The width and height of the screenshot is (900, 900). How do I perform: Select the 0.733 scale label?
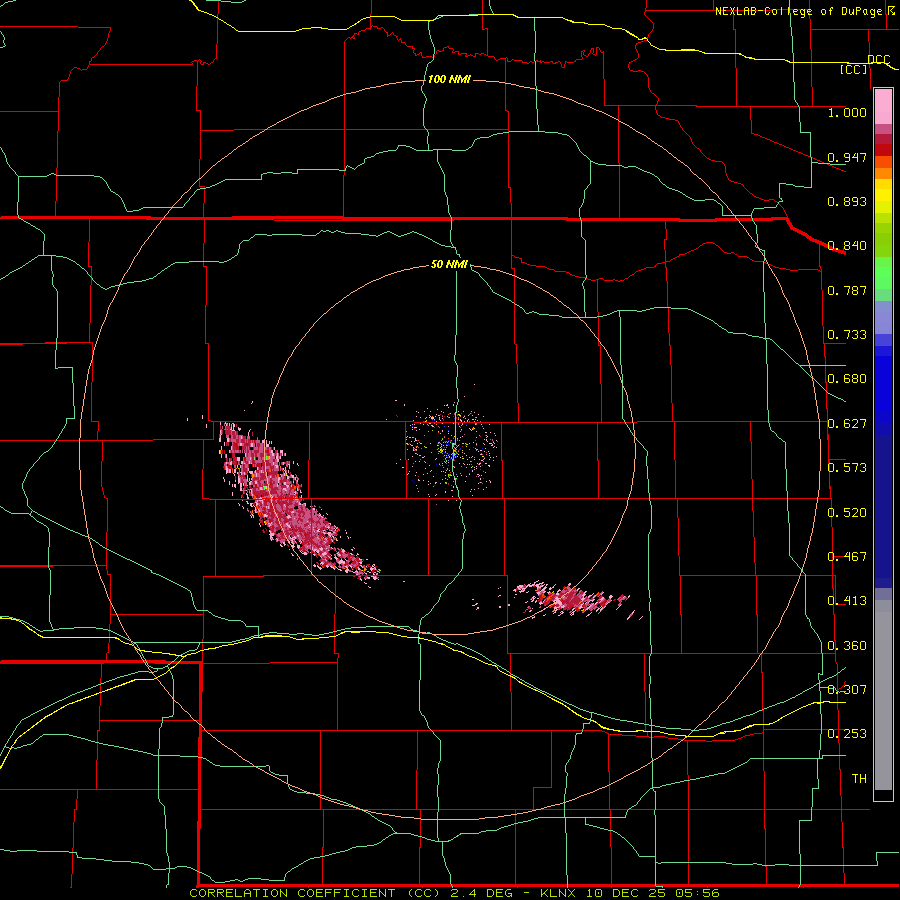847,335
